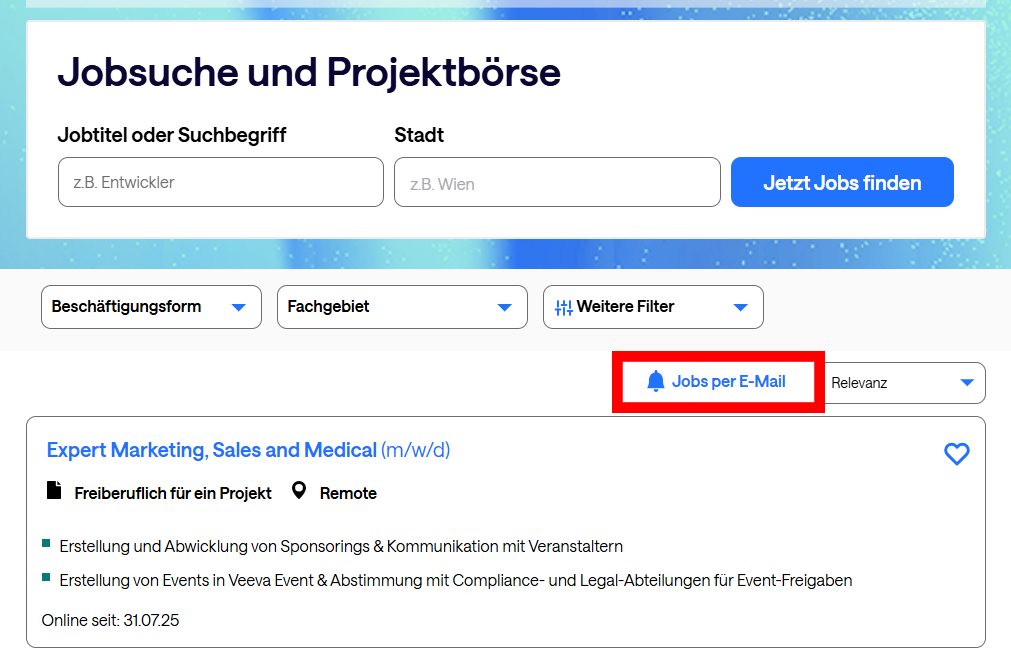Open the Beschäftigungsform dropdown
Image resolution: width=1011 pixels, height=665 pixels.
click(x=151, y=307)
